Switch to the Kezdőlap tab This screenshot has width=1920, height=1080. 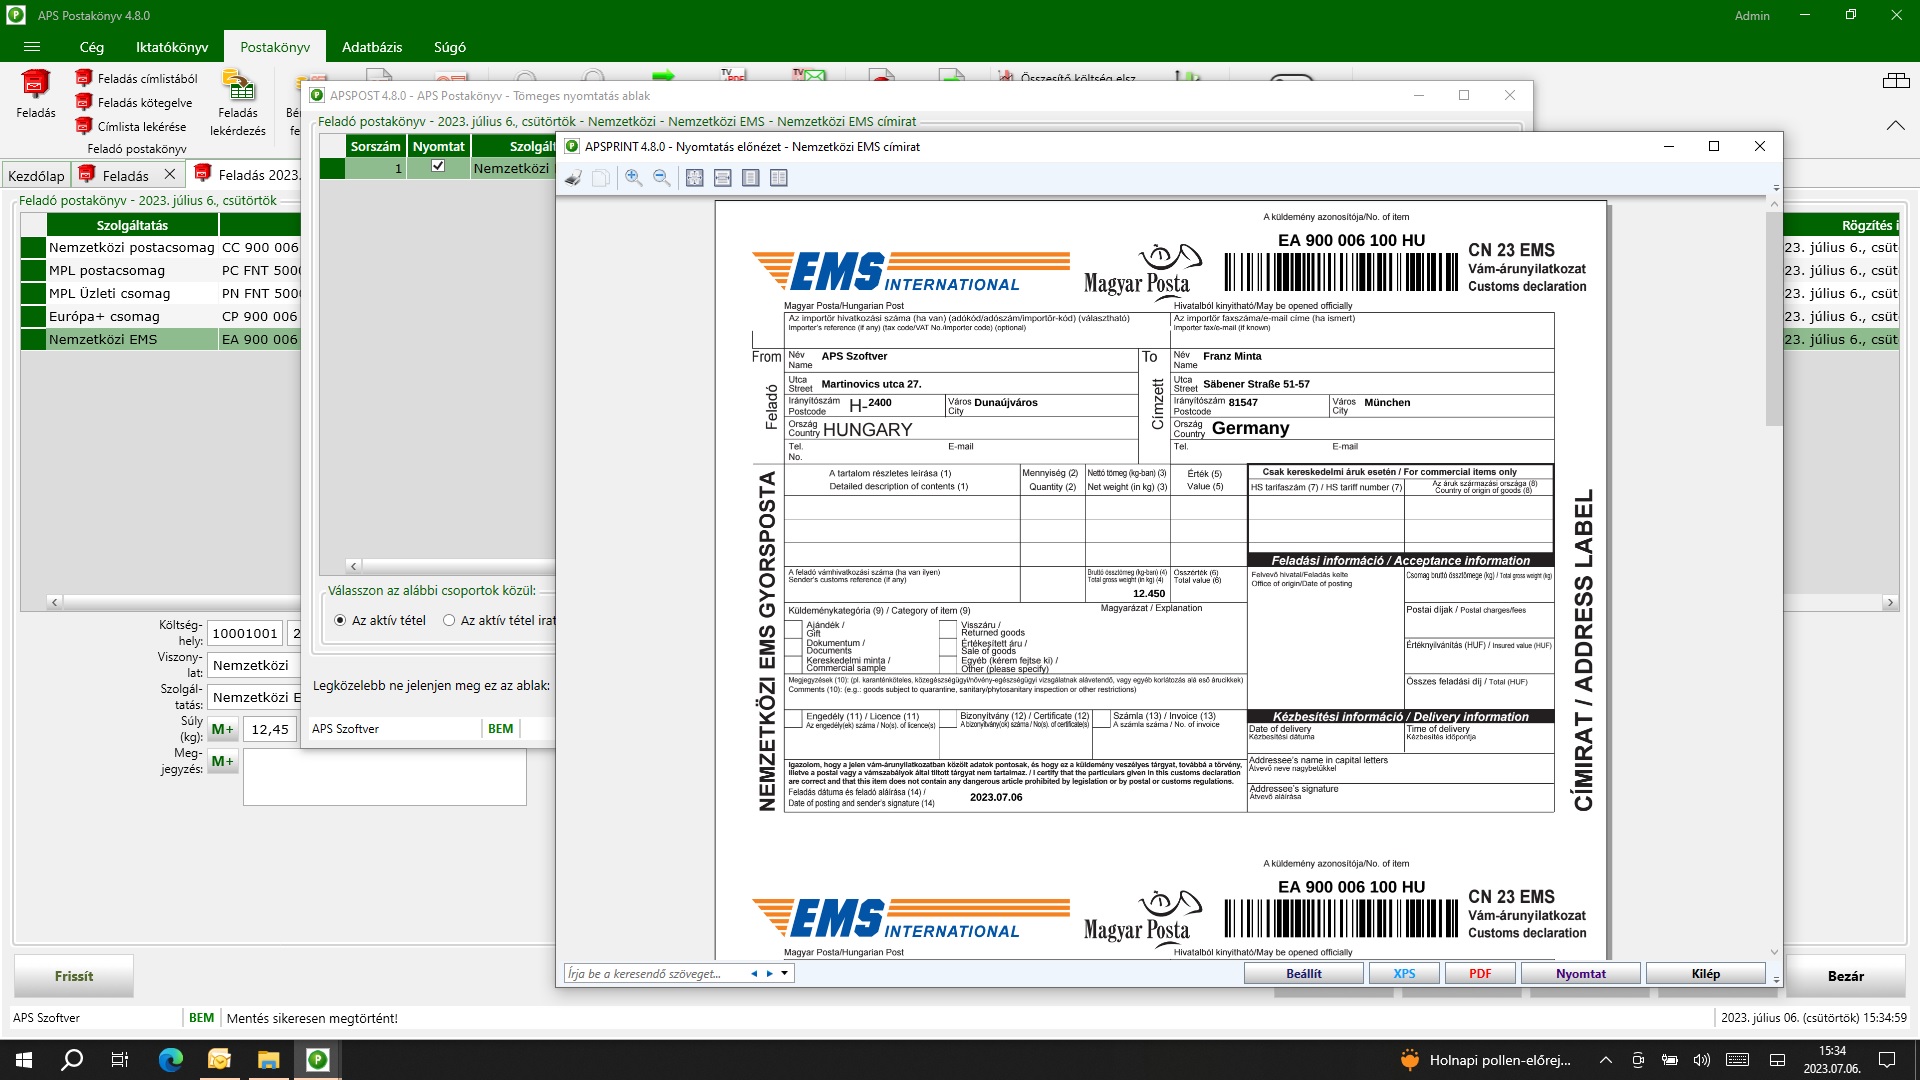36,175
